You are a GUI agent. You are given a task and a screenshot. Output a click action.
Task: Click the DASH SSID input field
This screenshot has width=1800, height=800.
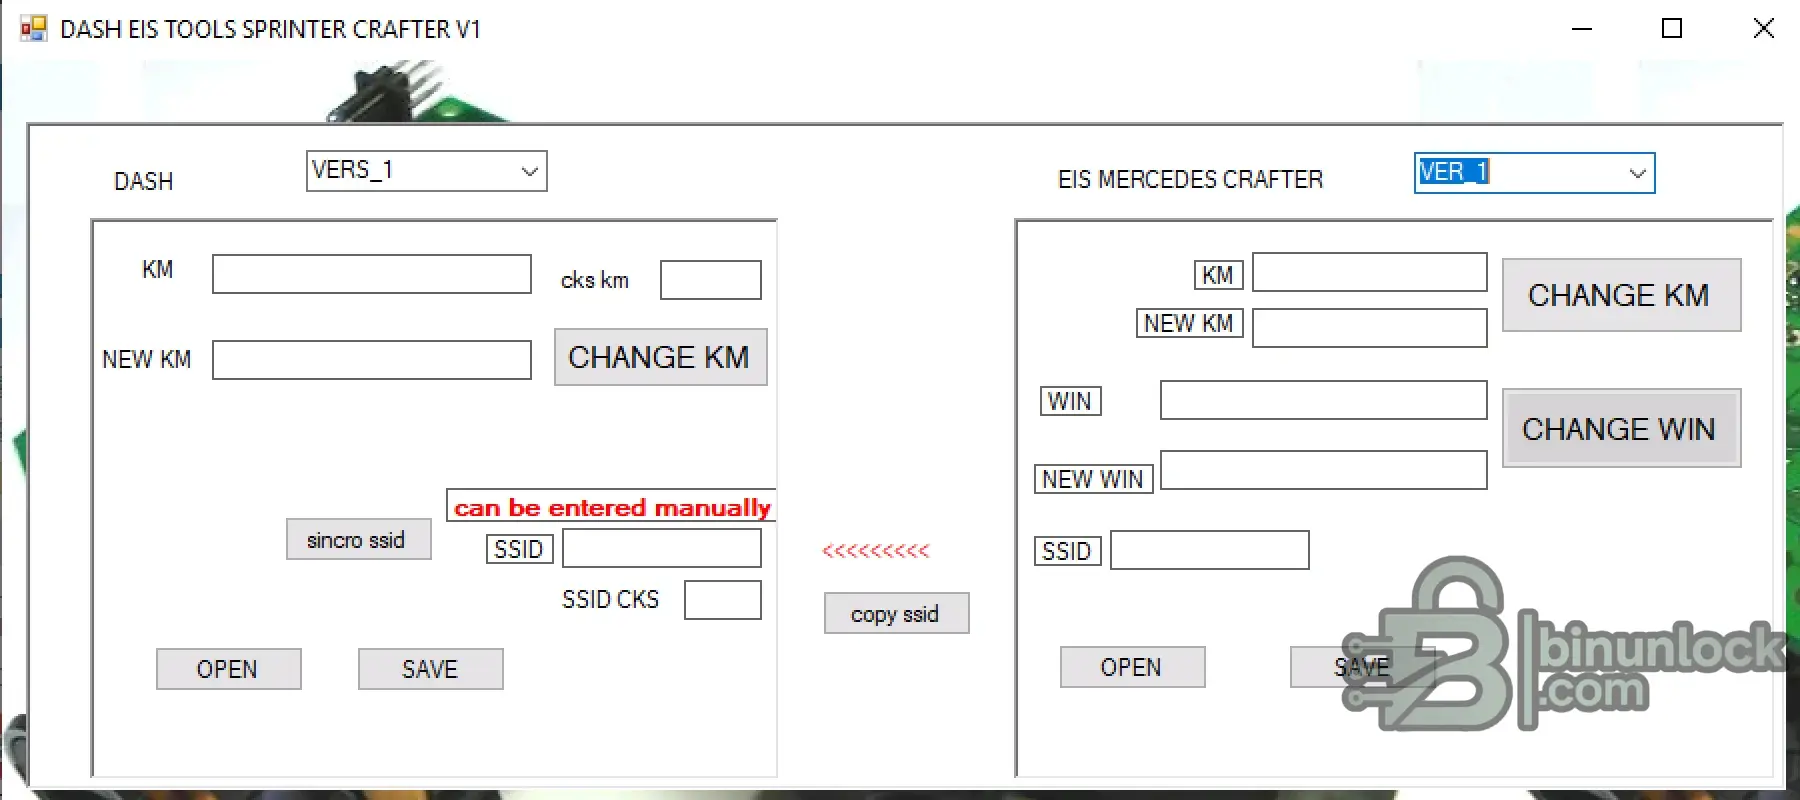coord(662,549)
